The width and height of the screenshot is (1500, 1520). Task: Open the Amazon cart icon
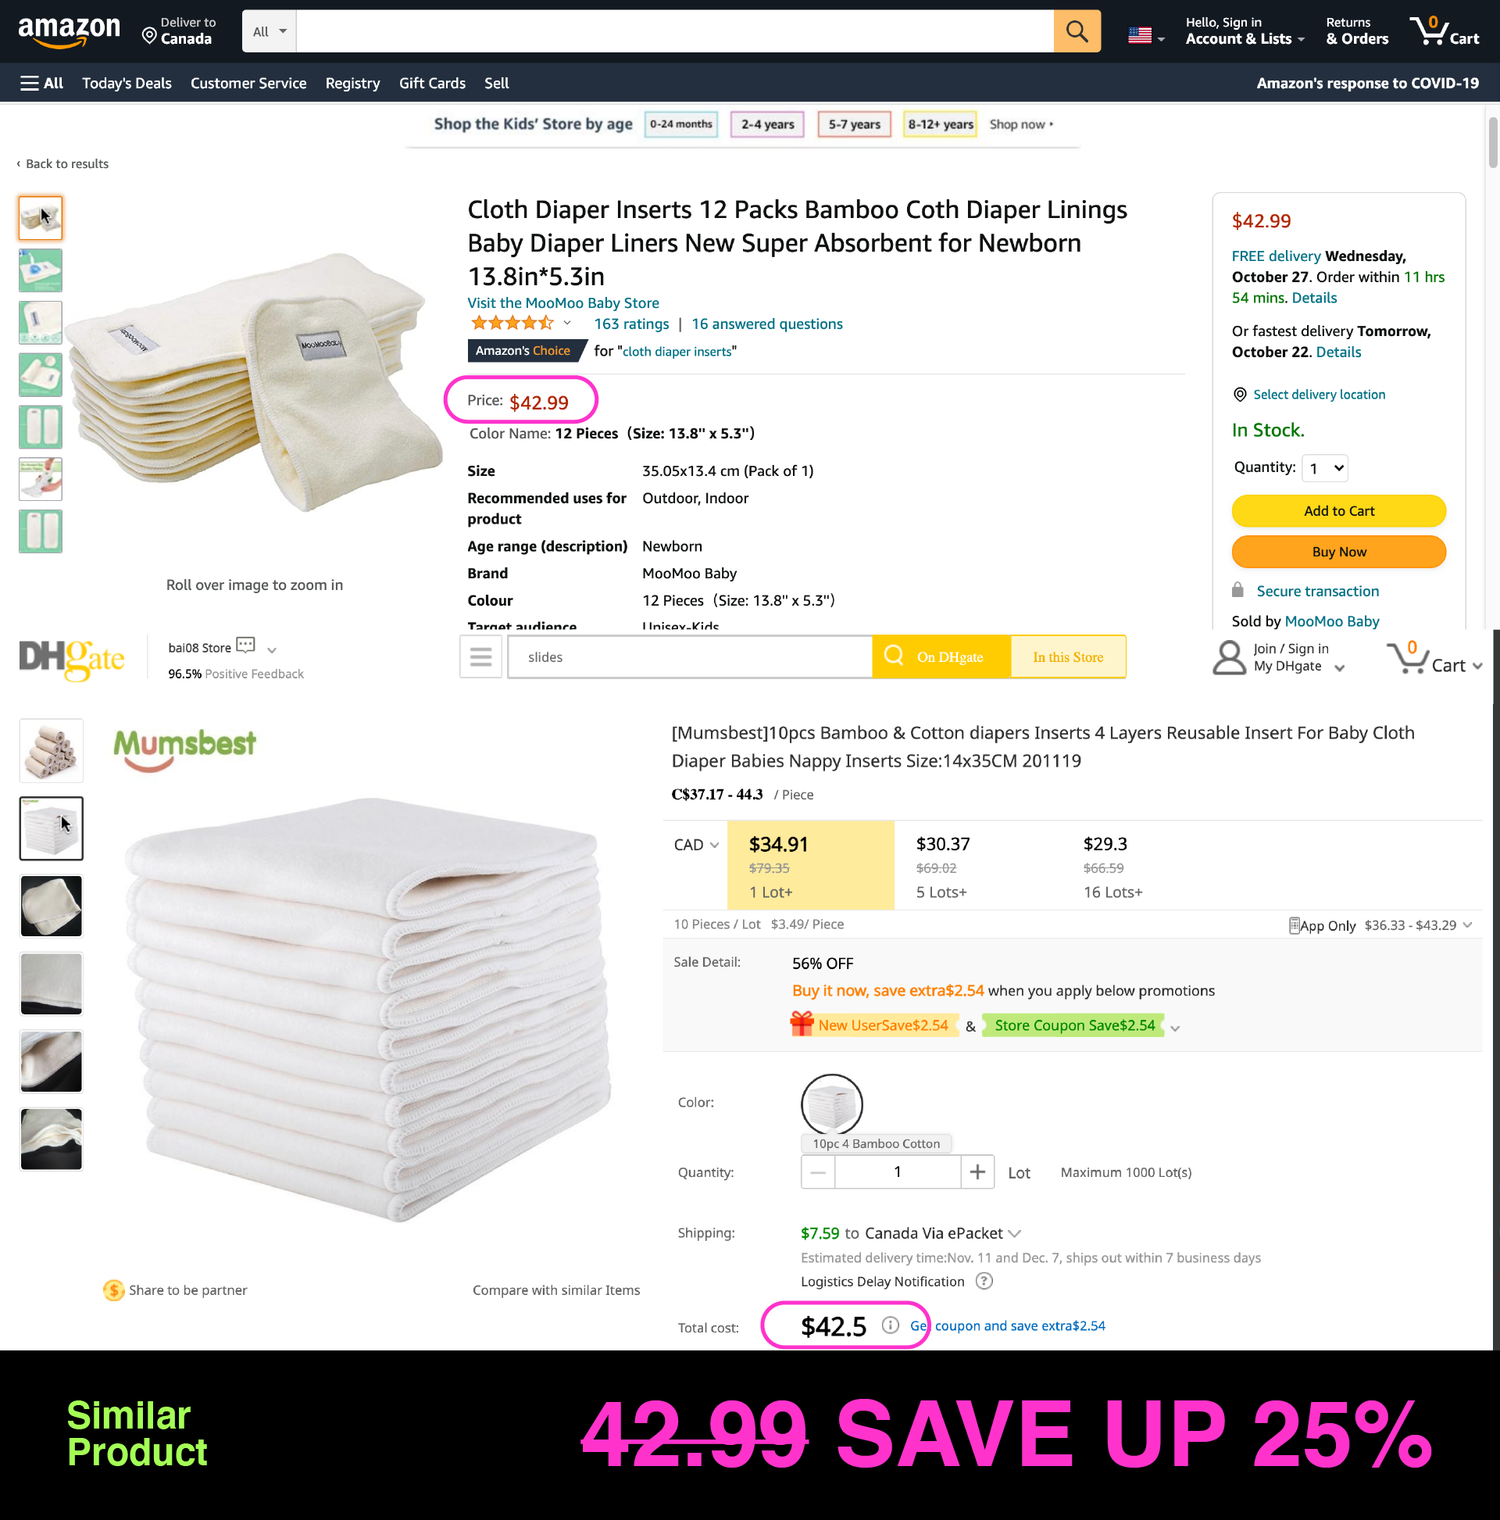click(x=1445, y=31)
